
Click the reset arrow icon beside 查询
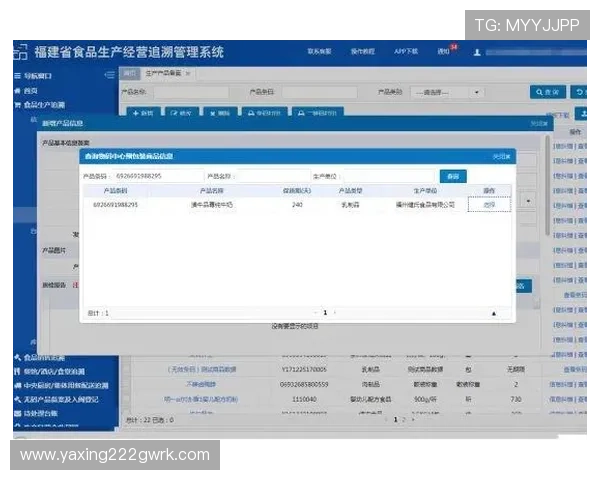[580, 92]
